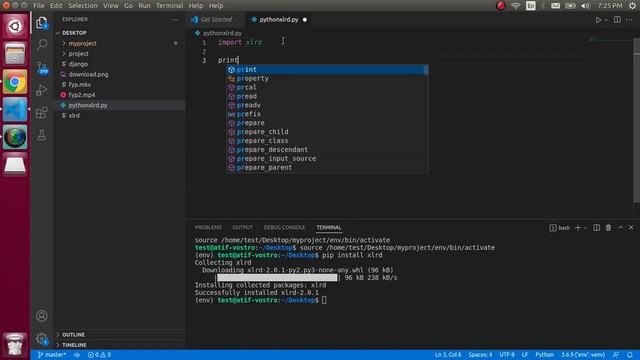Open the Files app in Ubuntu dock
640x360 pixels.
click(15, 54)
